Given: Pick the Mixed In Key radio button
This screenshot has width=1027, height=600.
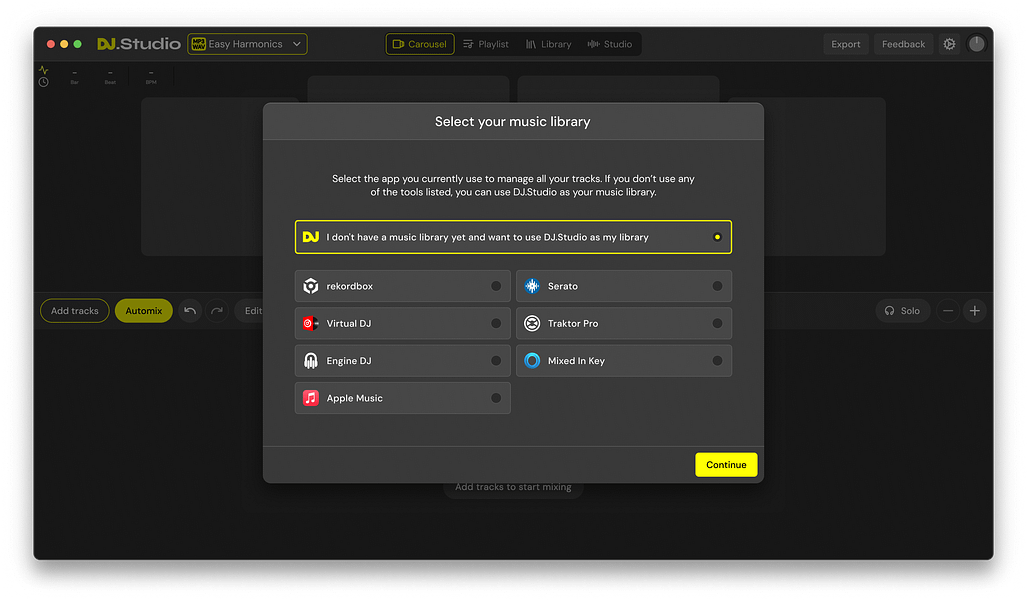Looking at the screenshot, I should pyautogui.click(x=717, y=361).
